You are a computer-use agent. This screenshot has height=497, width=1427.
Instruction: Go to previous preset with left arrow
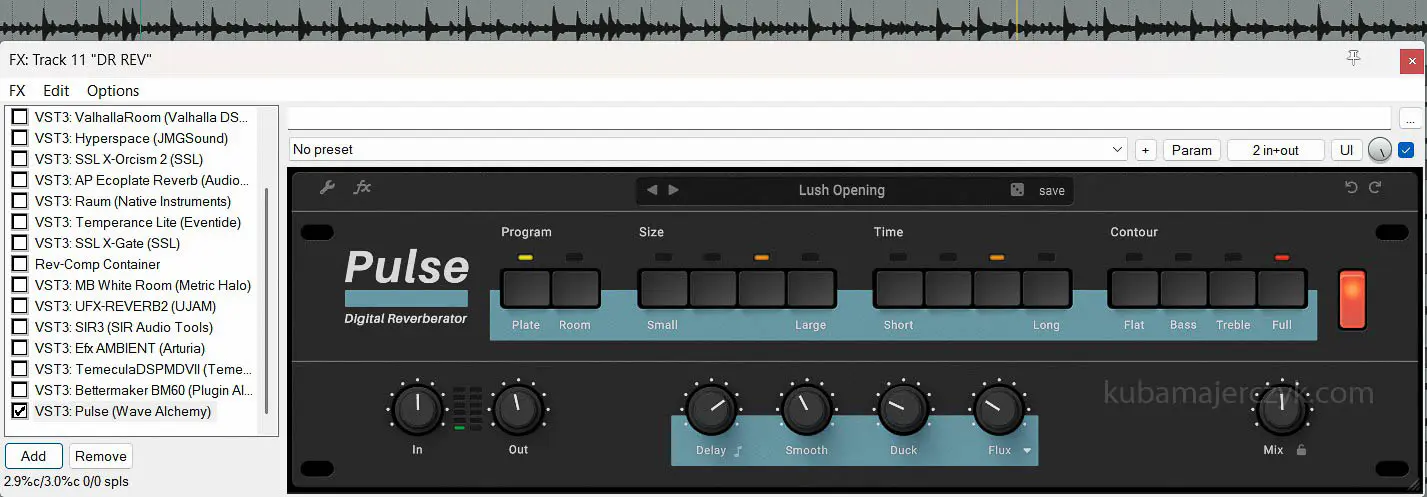coord(652,190)
